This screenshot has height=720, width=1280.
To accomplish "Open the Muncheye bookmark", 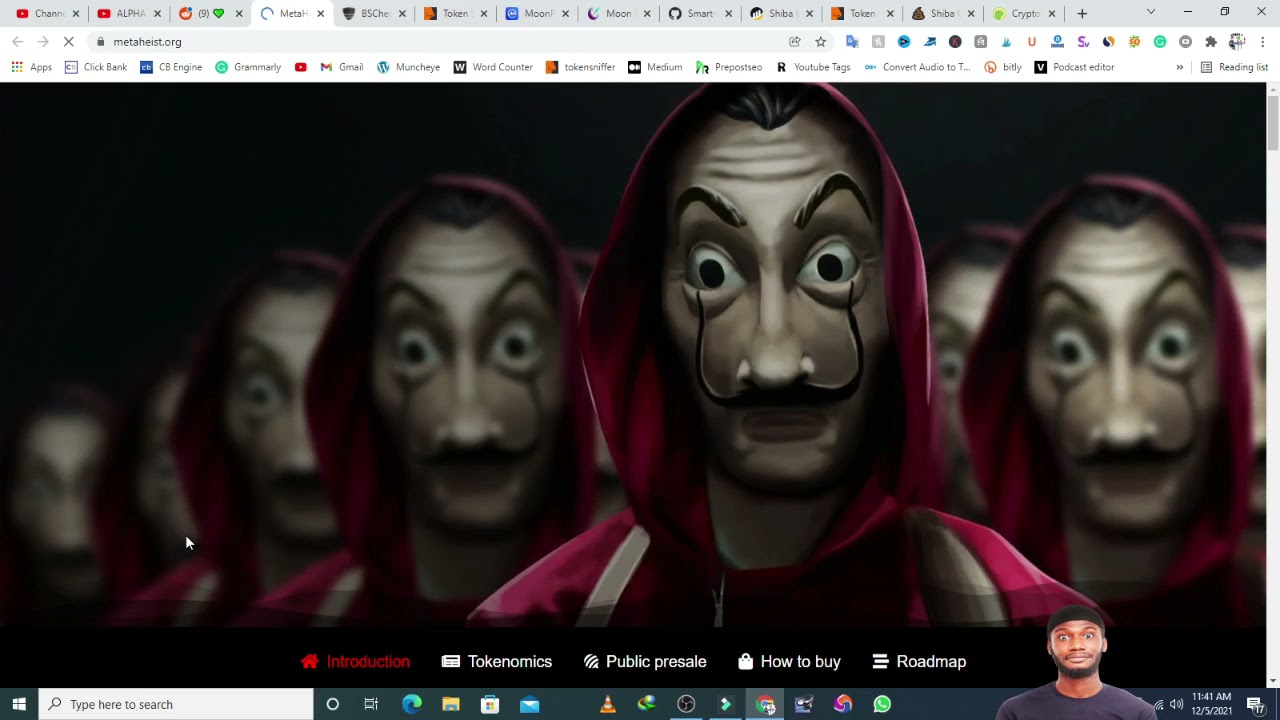I will click(x=408, y=67).
